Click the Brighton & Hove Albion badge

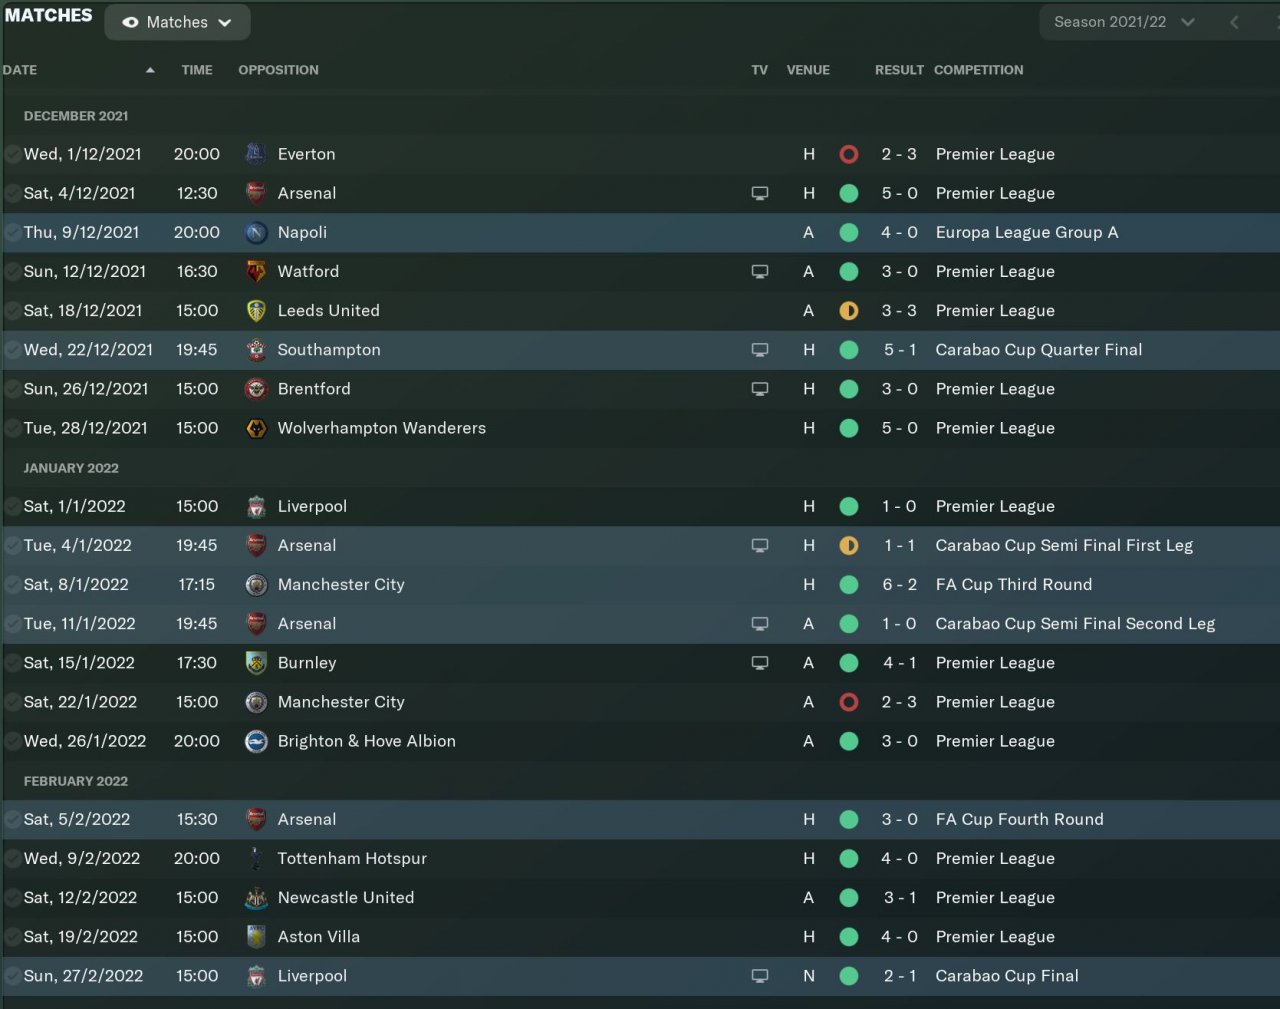[x=256, y=741]
